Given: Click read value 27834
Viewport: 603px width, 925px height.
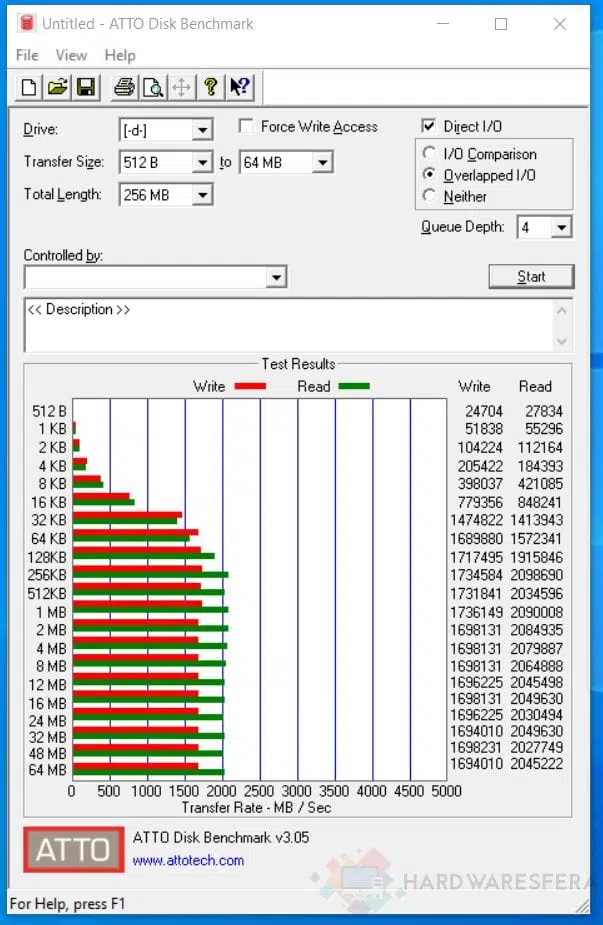Looking at the screenshot, I should click(544, 411).
